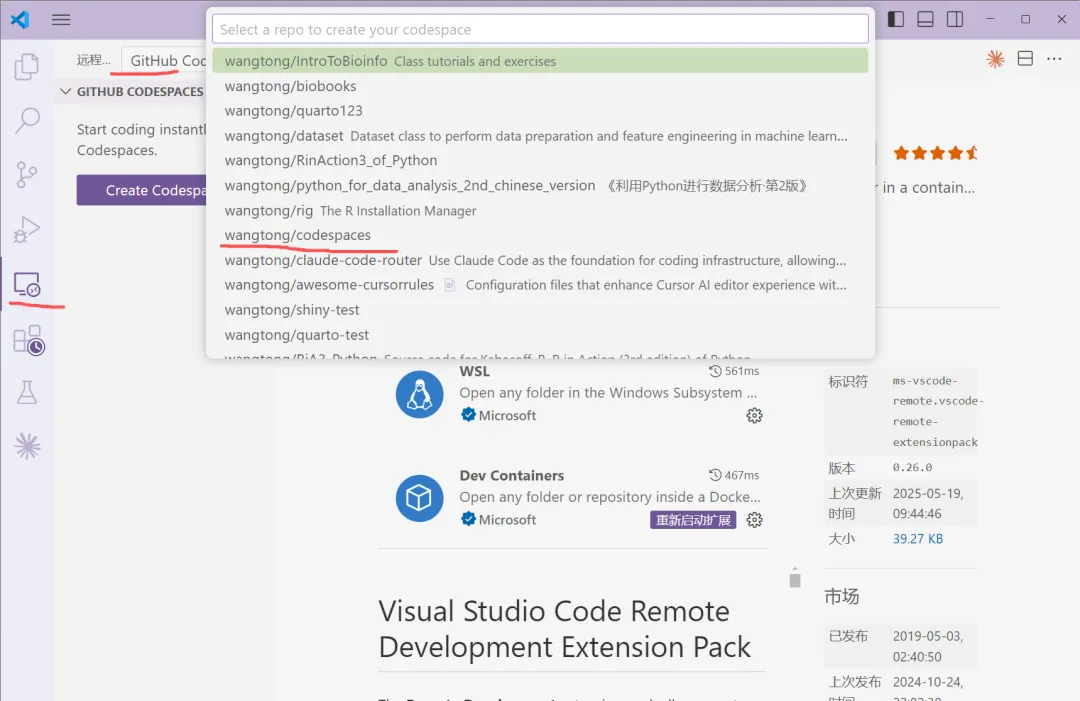This screenshot has width=1080, height=701.
Task: Click the 0.26.0 version value
Action: click(x=913, y=467)
